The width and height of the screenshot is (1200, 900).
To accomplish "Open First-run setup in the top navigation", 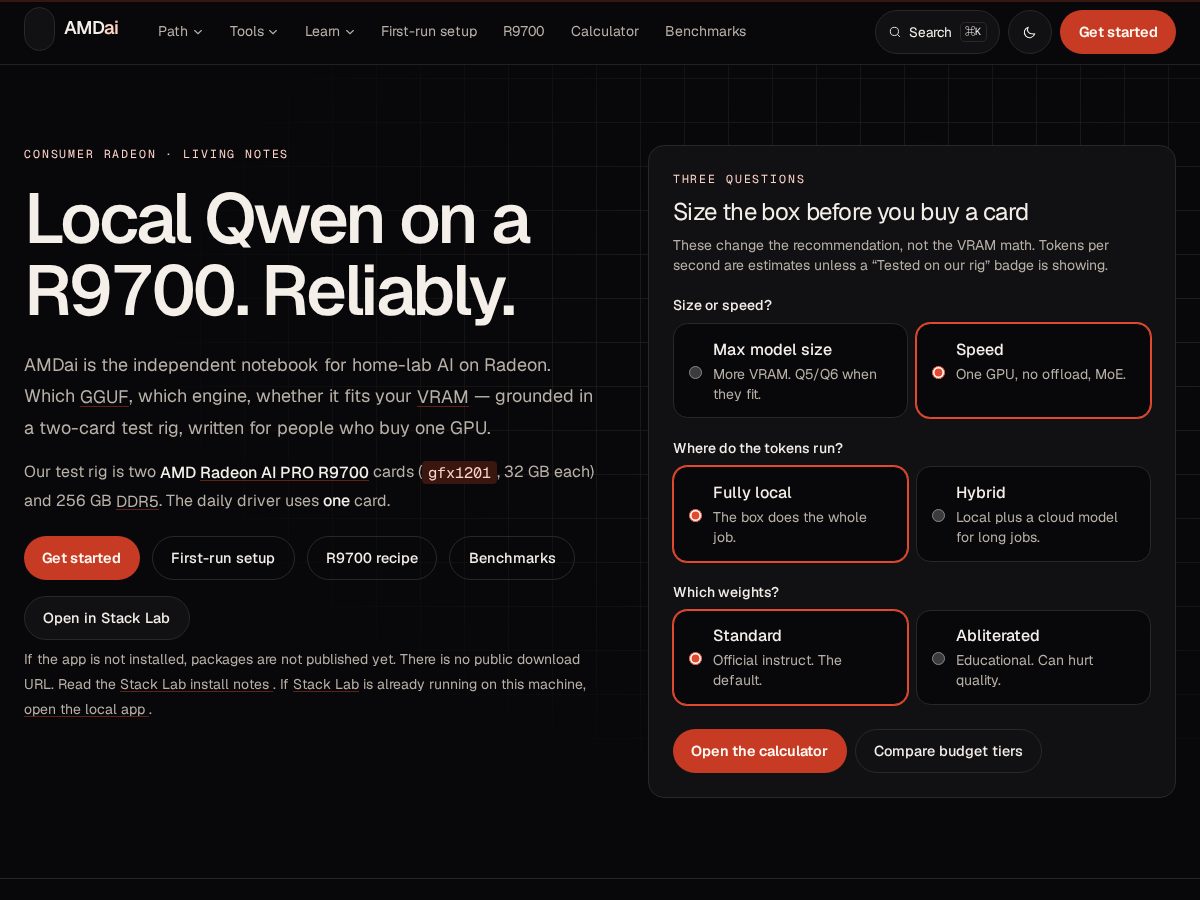I will coord(429,31).
